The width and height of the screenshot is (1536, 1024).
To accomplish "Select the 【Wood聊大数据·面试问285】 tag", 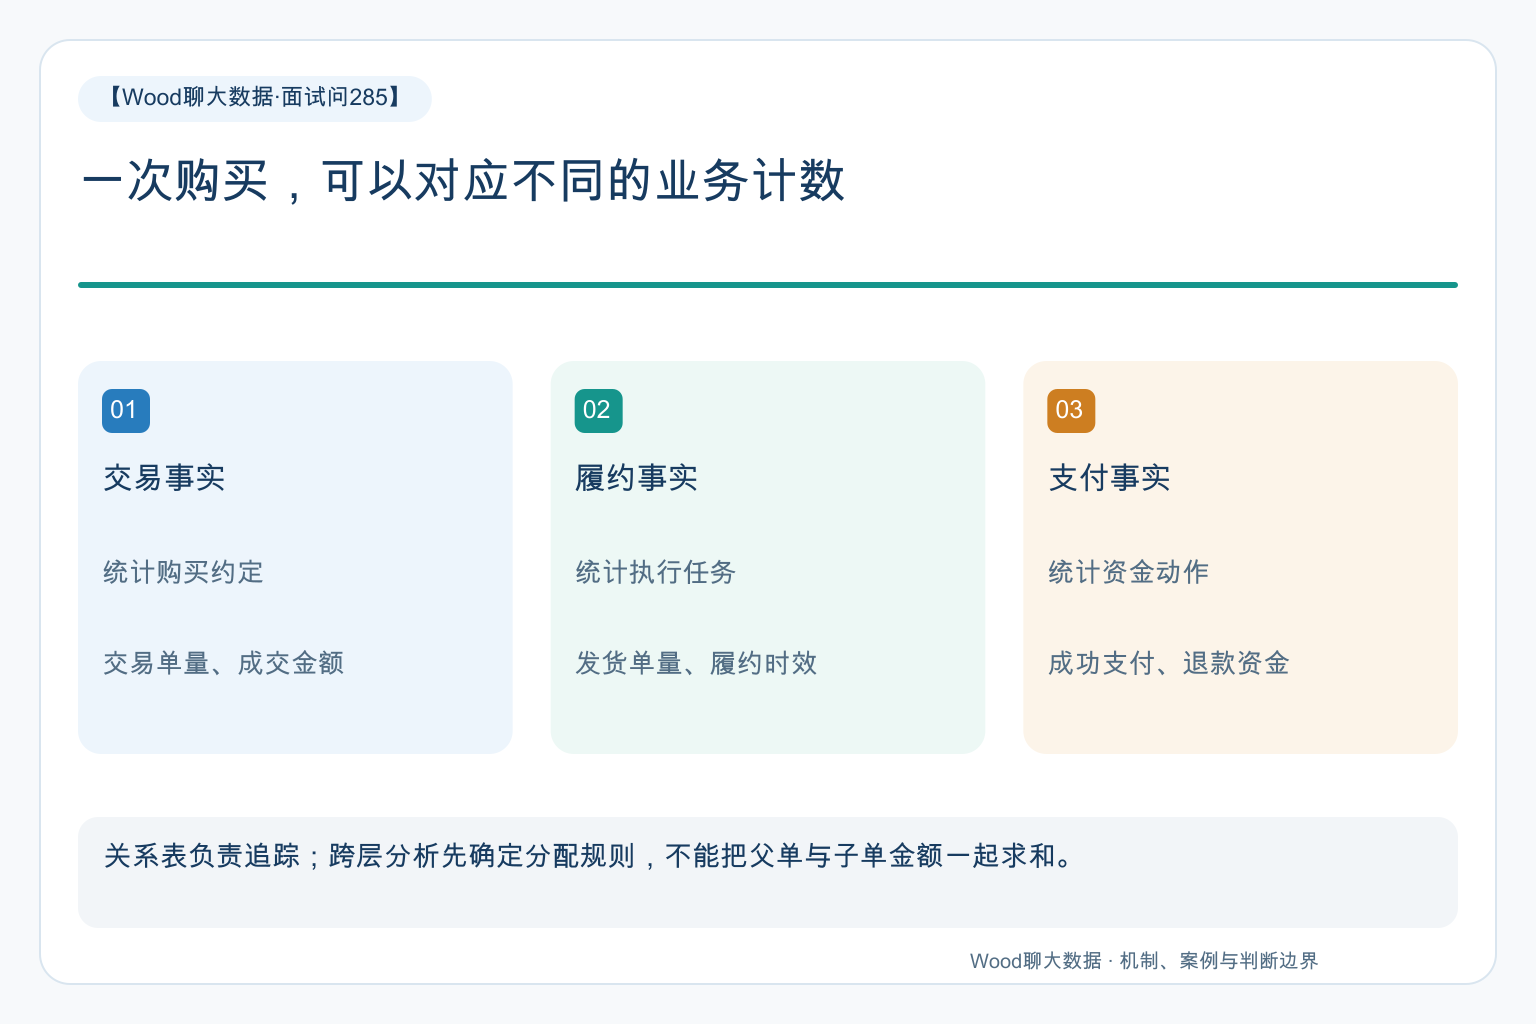I will (255, 98).
